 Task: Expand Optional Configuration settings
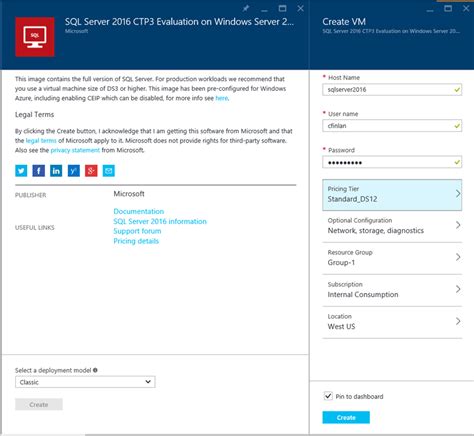click(392, 226)
